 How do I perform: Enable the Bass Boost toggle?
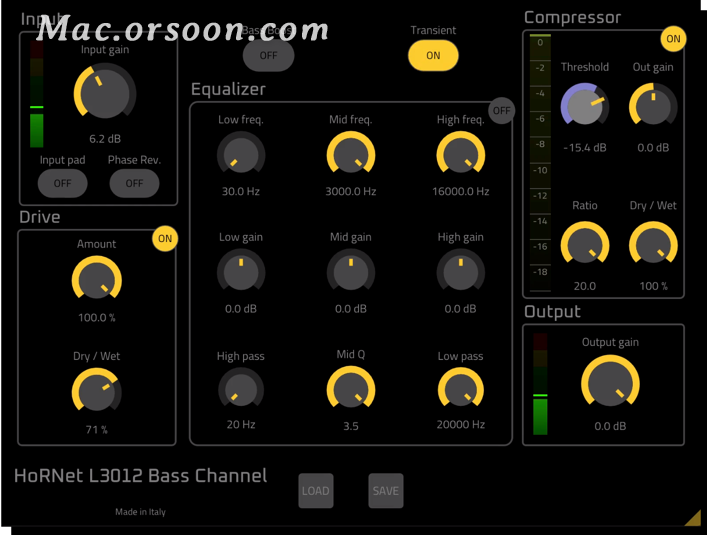(268, 55)
